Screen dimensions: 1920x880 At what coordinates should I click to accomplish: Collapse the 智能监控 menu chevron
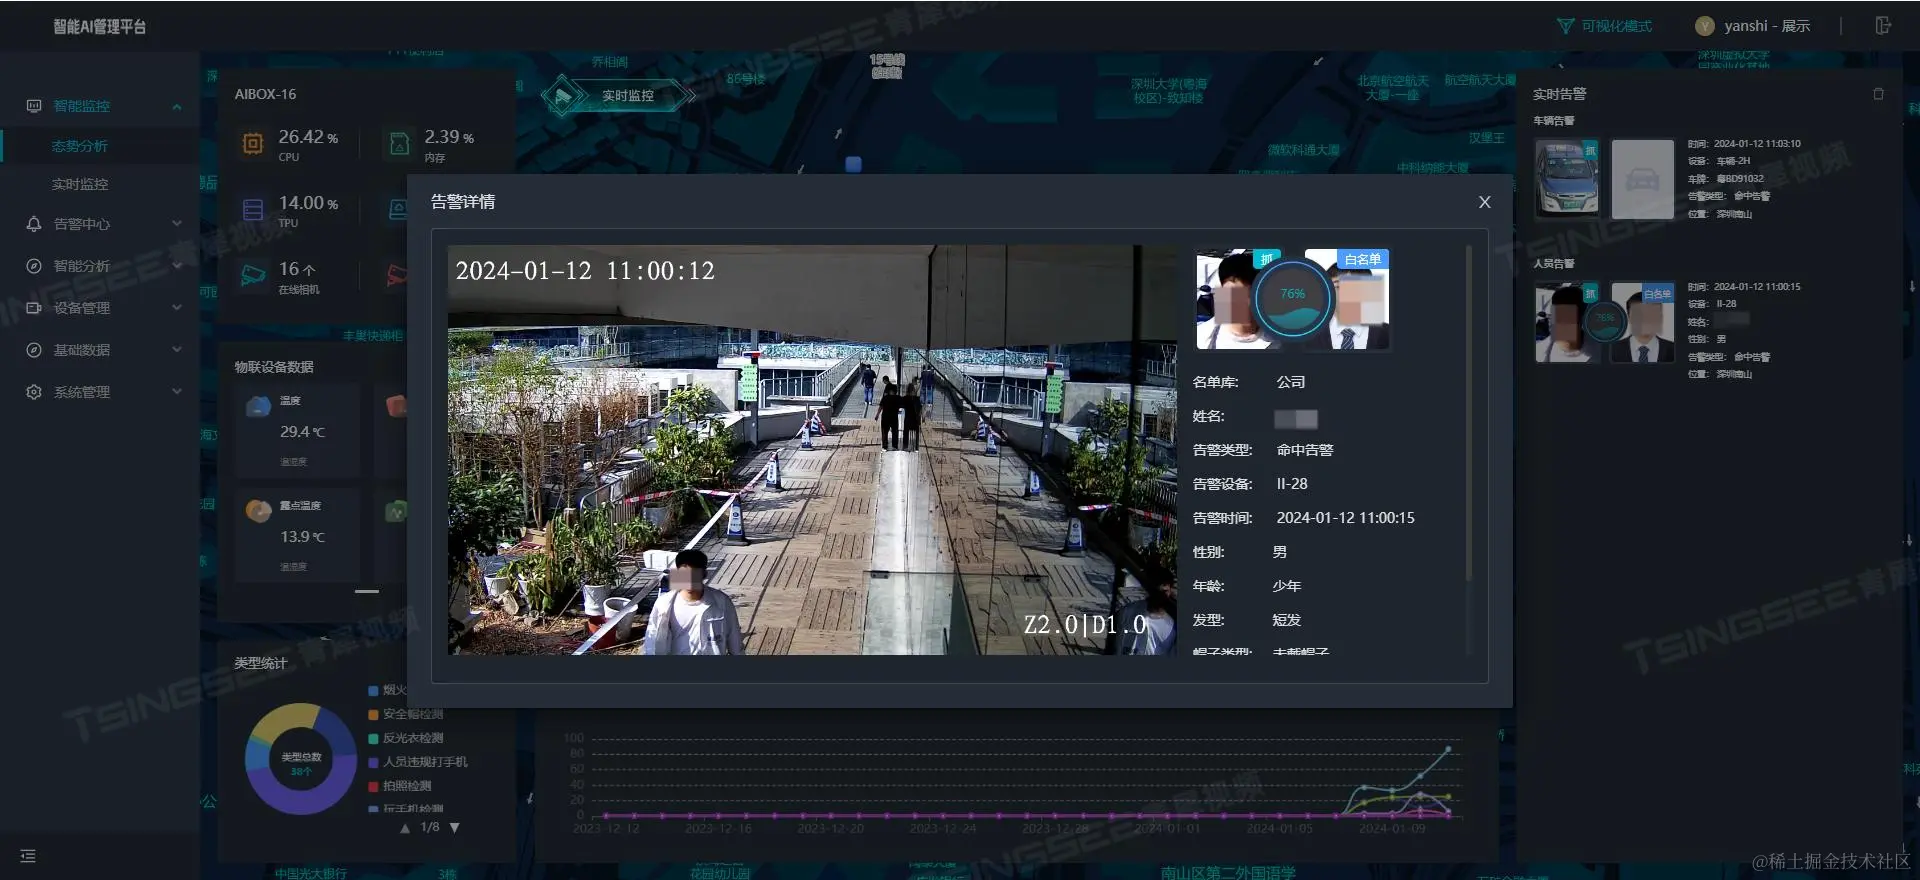click(x=177, y=107)
